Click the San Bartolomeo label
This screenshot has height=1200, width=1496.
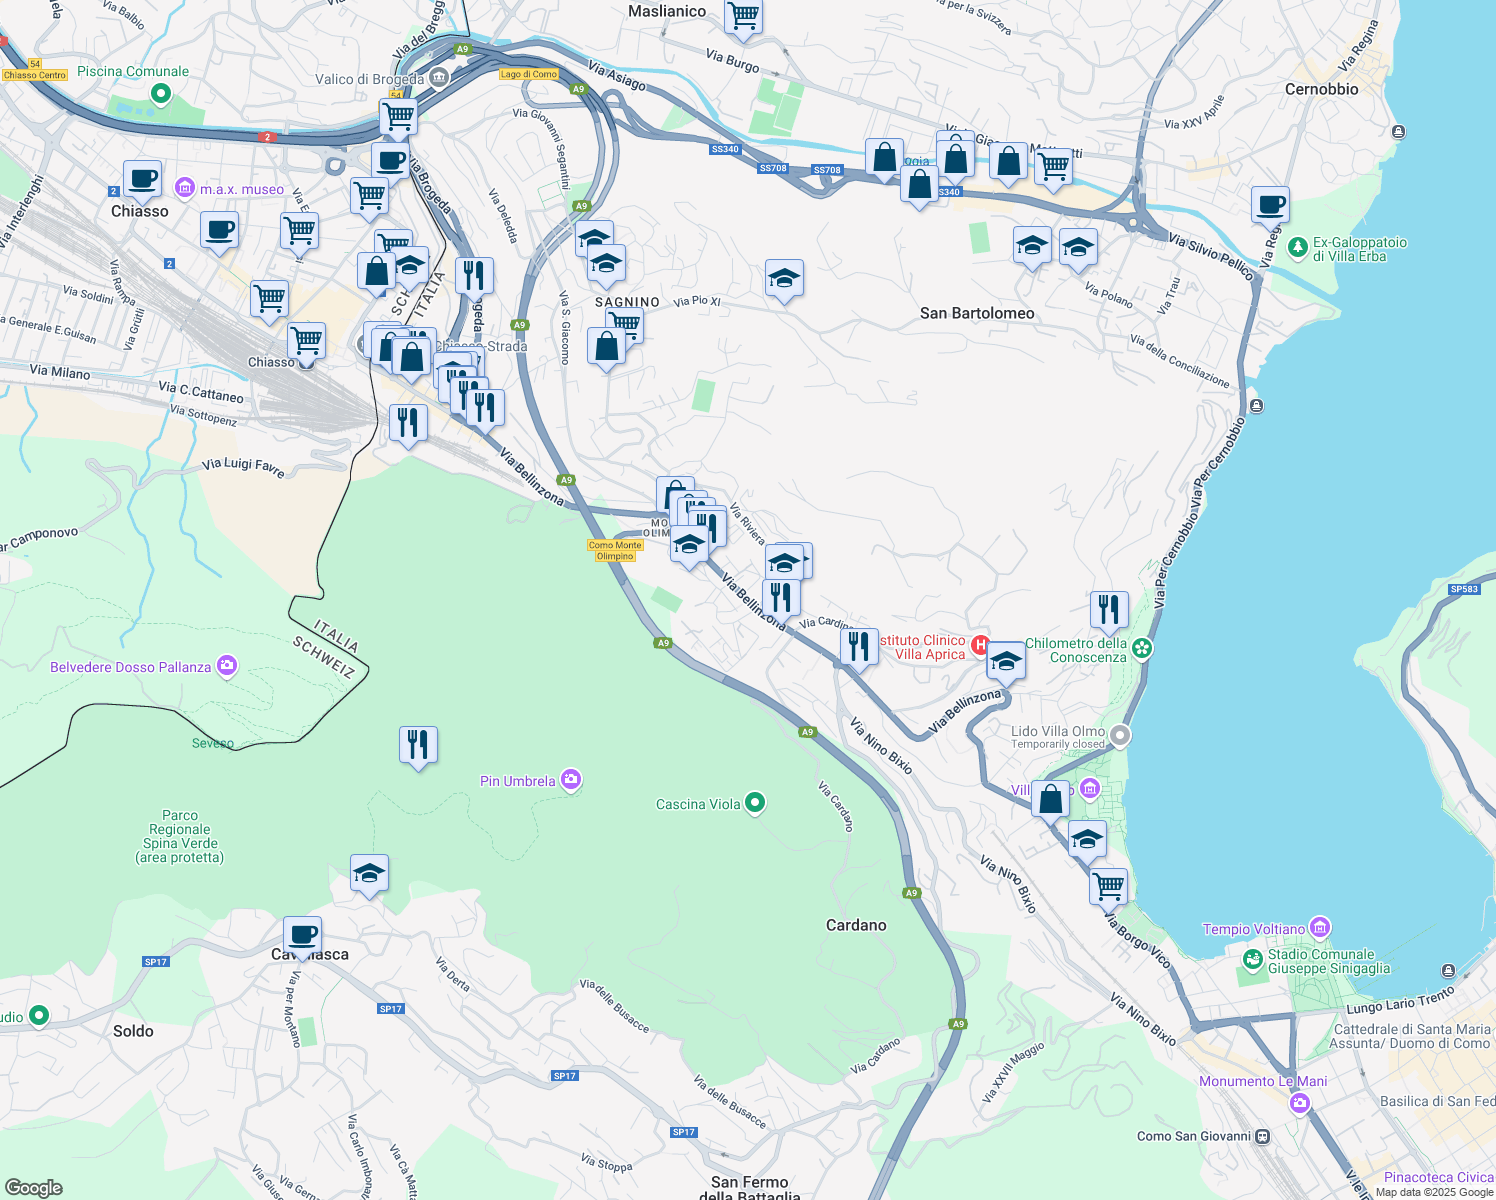pos(977,313)
